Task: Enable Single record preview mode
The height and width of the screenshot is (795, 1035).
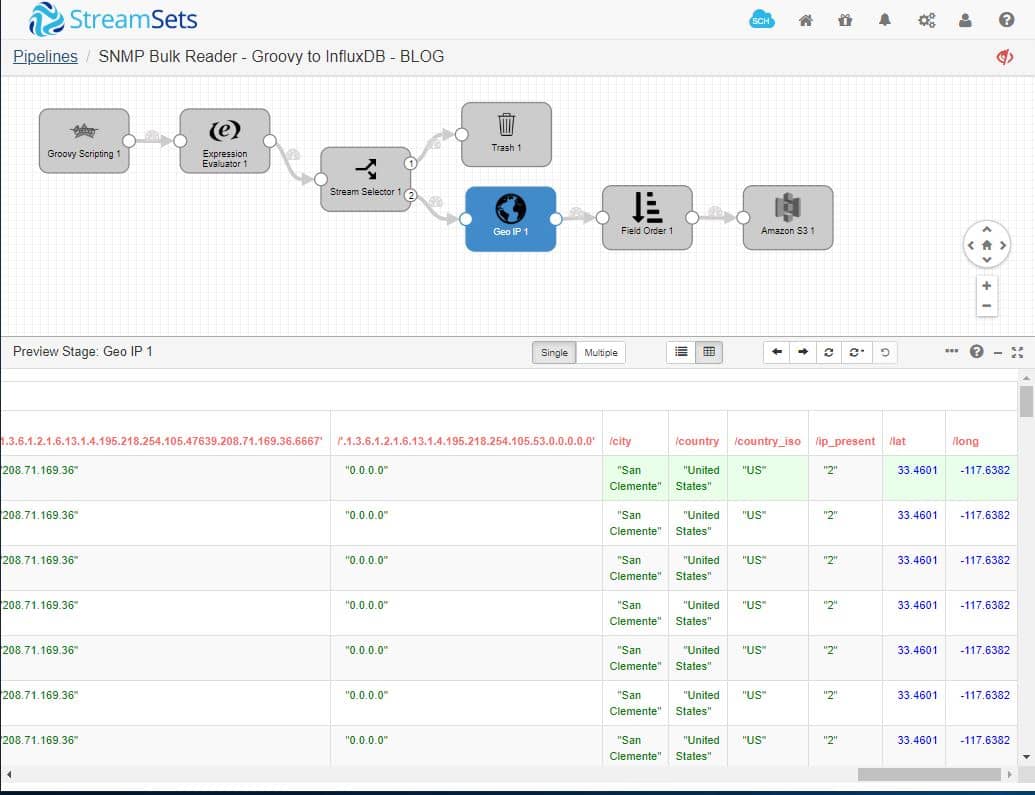Action: 553,352
